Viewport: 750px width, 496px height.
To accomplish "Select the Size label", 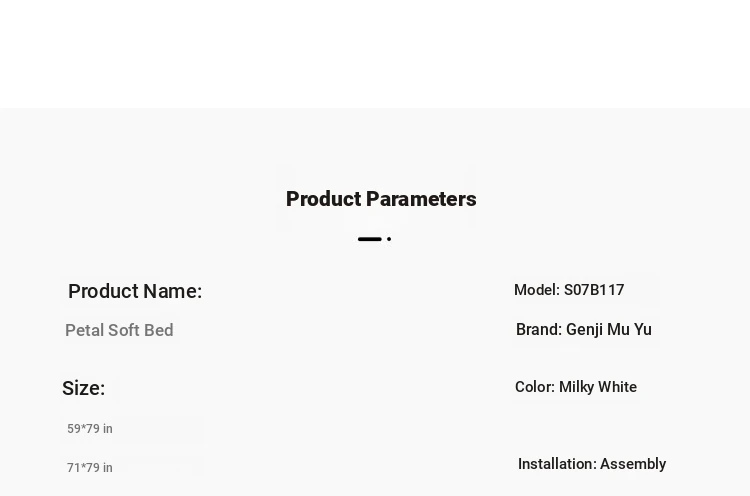I will click(83, 388).
